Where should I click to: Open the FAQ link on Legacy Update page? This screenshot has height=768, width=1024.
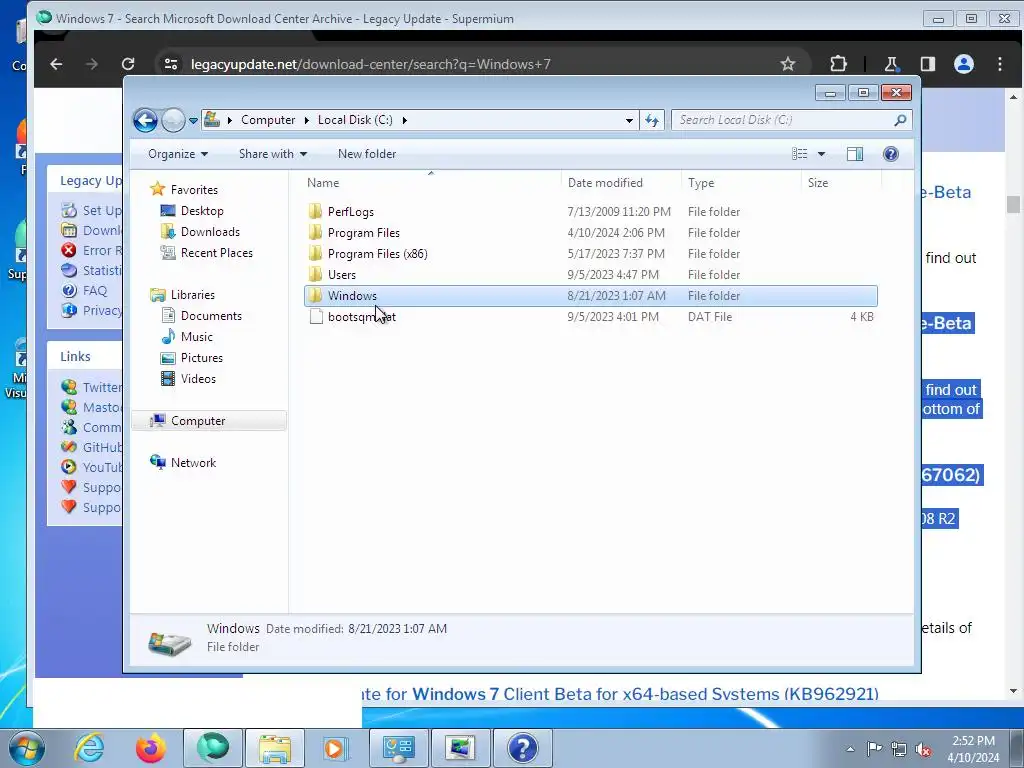tap(95, 291)
